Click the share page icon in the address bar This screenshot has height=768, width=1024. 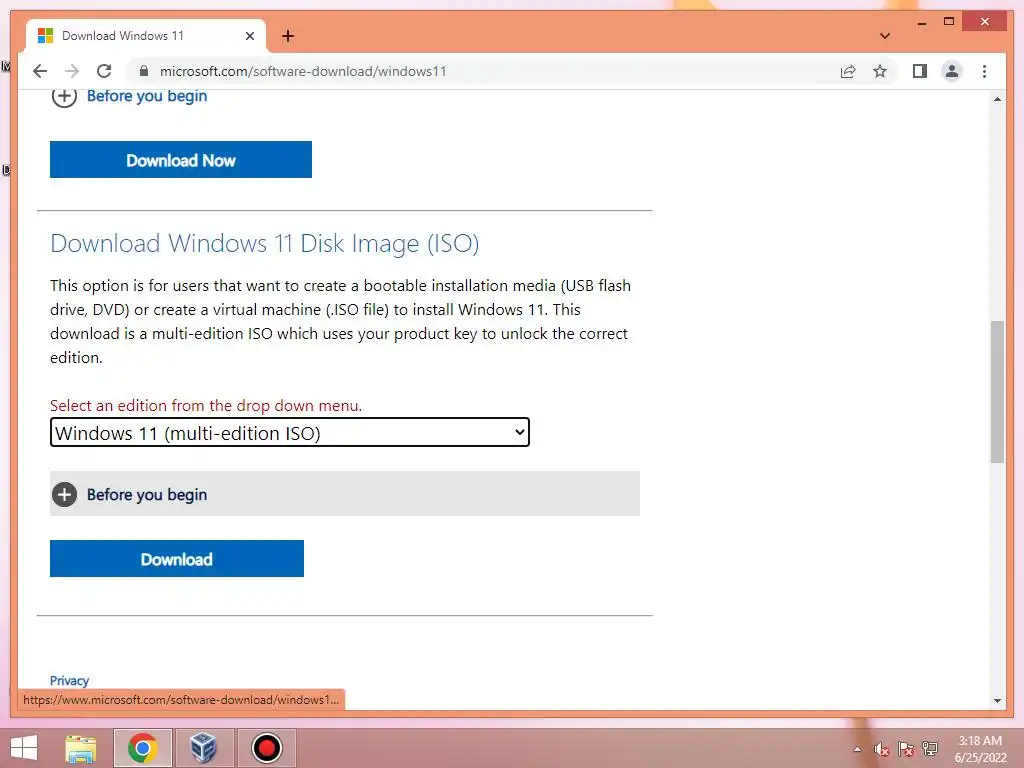848,71
